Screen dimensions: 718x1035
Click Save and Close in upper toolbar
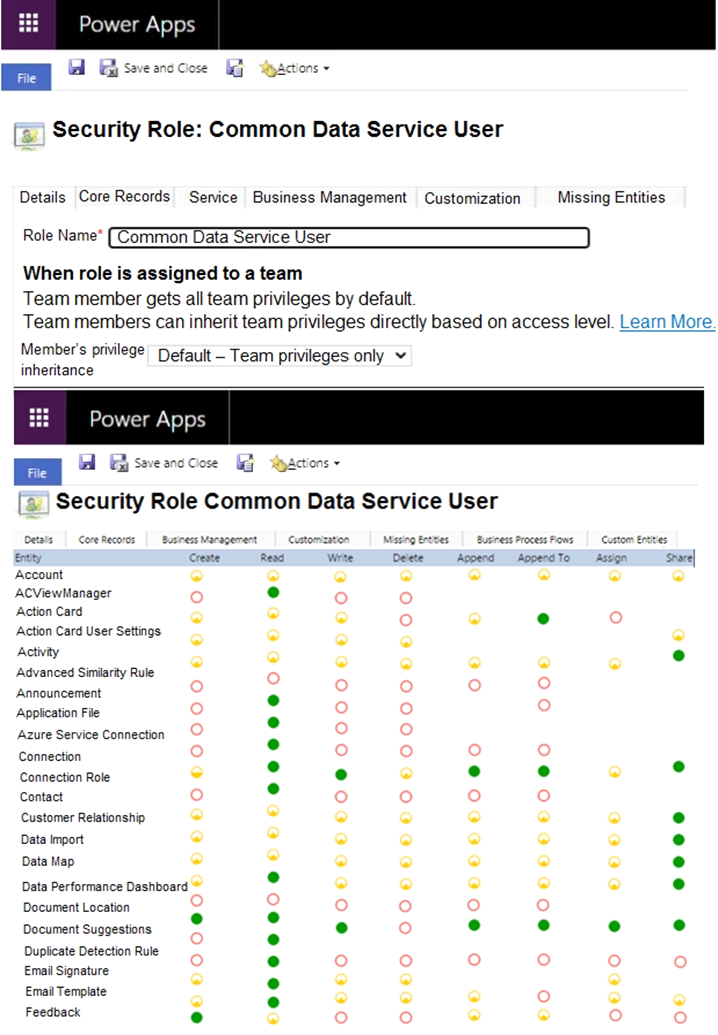click(x=154, y=68)
